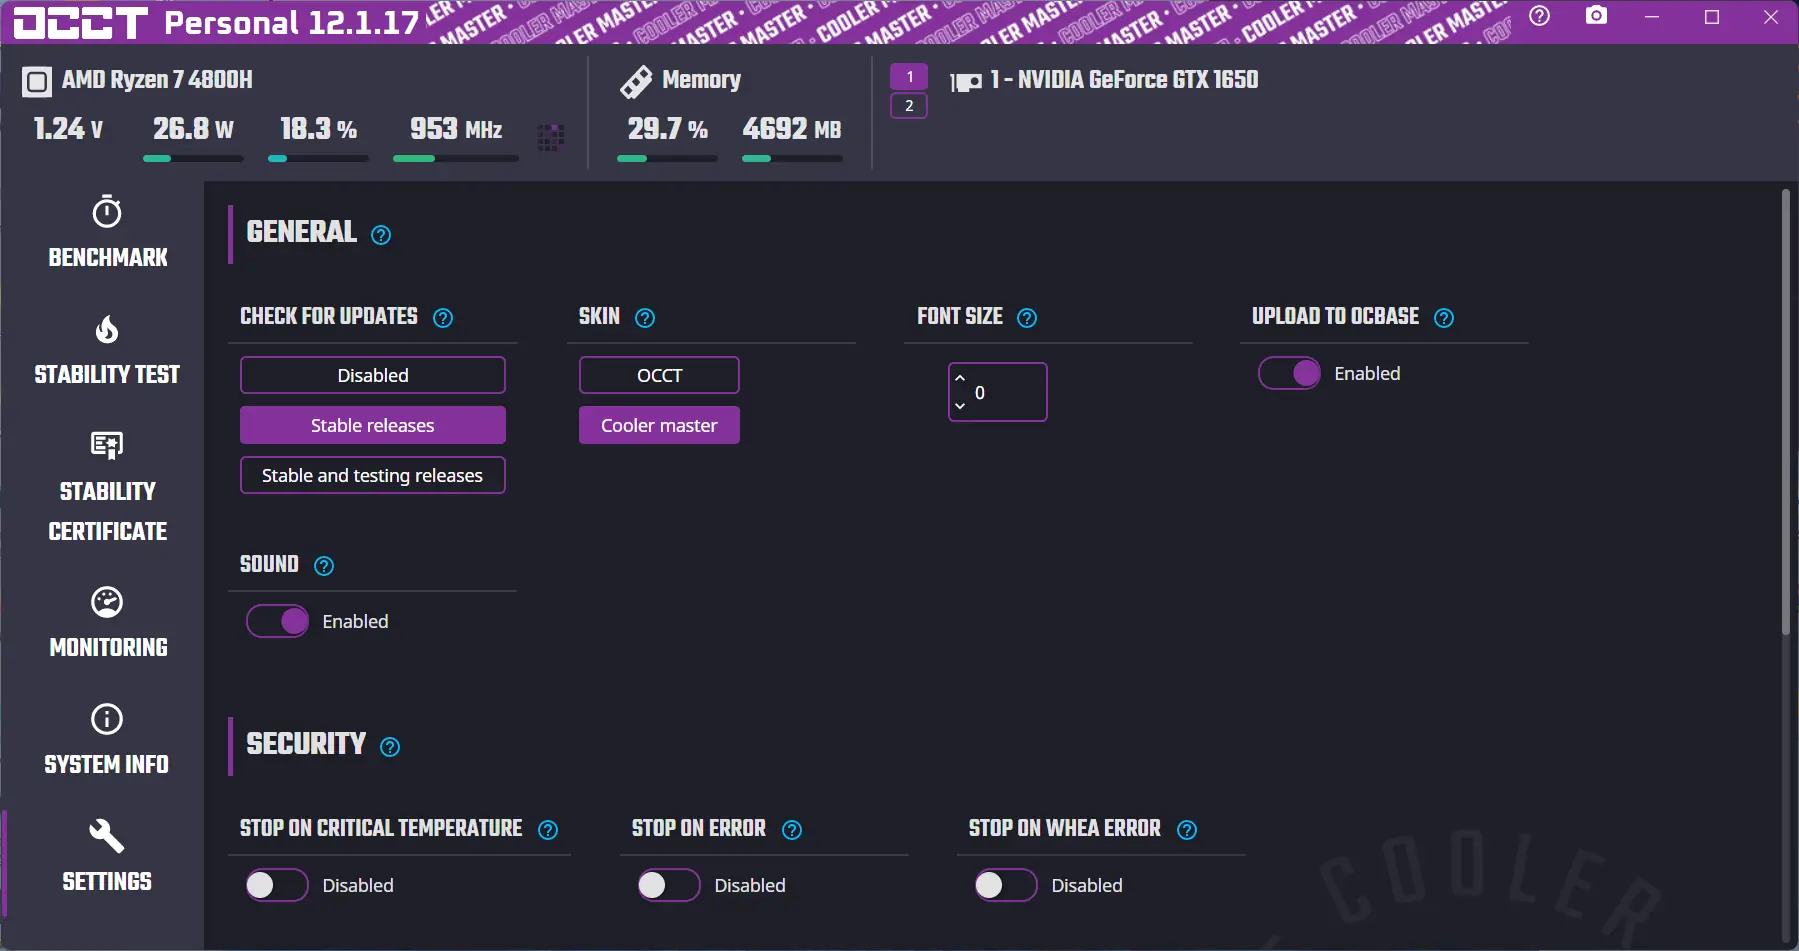This screenshot has width=1799, height=951.
Task: Decrease font size with down arrow
Action: (x=960, y=406)
